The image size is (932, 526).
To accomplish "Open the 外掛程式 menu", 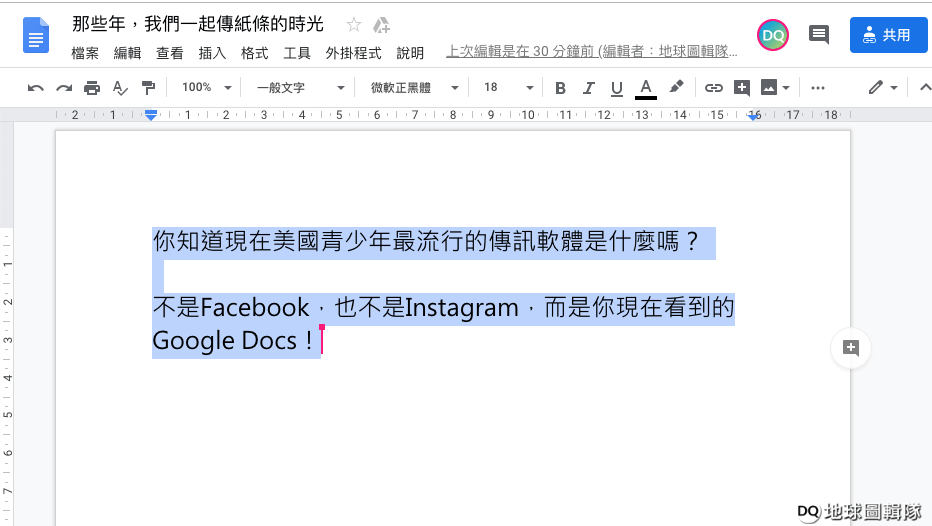I will pos(353,53).
